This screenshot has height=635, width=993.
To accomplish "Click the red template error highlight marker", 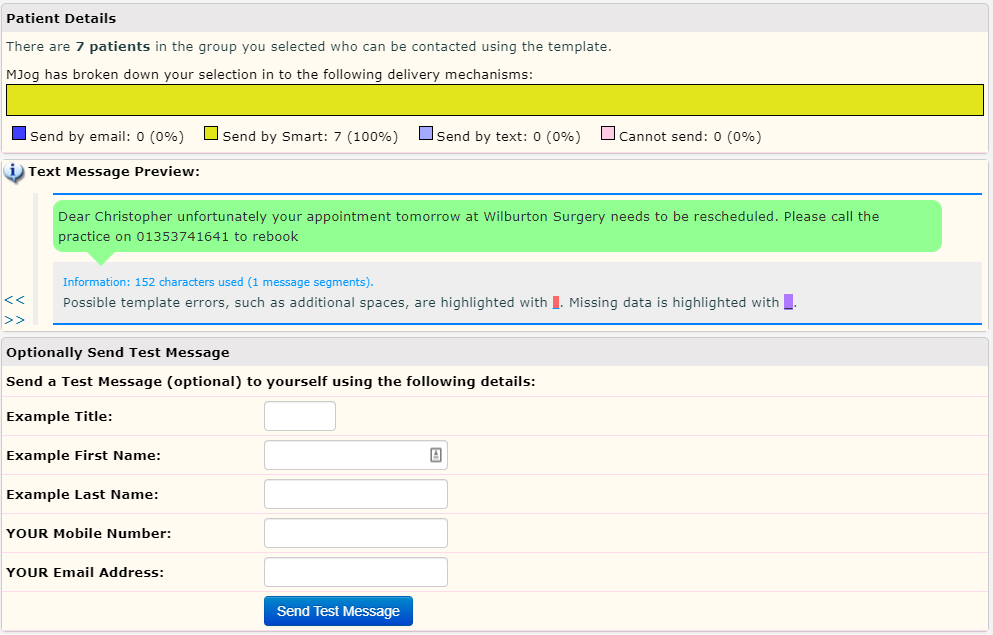I will point(556,302).
